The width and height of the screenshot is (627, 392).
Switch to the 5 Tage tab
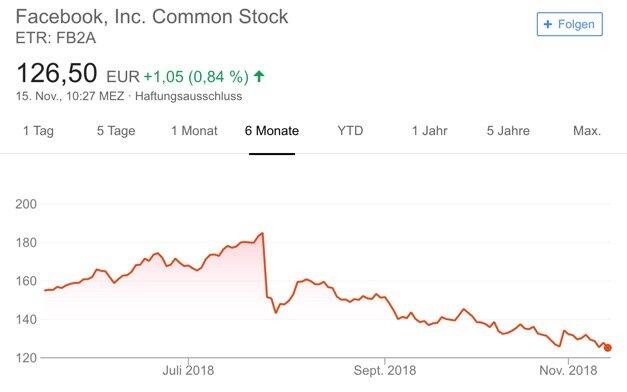coord(116,131)
